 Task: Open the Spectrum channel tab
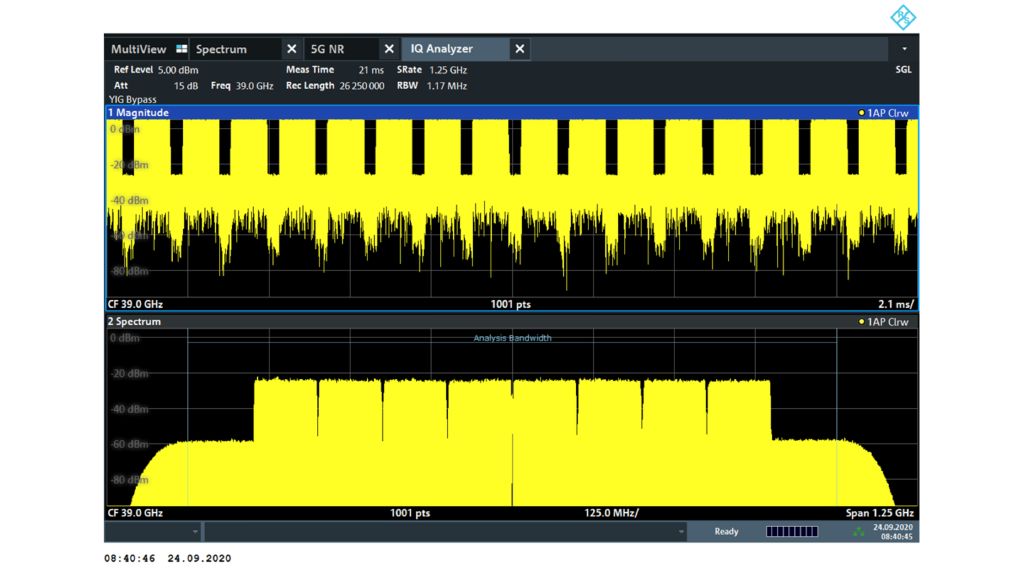(222, 49)
